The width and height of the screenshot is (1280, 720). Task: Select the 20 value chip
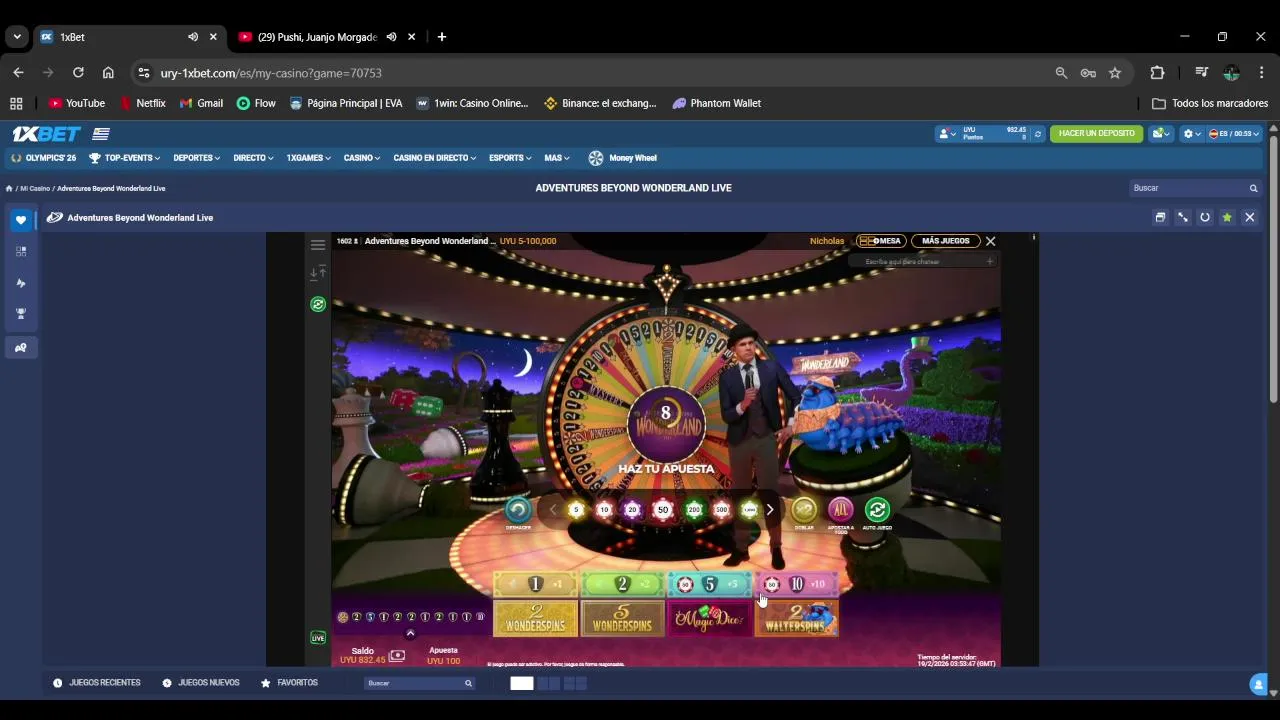632,510
